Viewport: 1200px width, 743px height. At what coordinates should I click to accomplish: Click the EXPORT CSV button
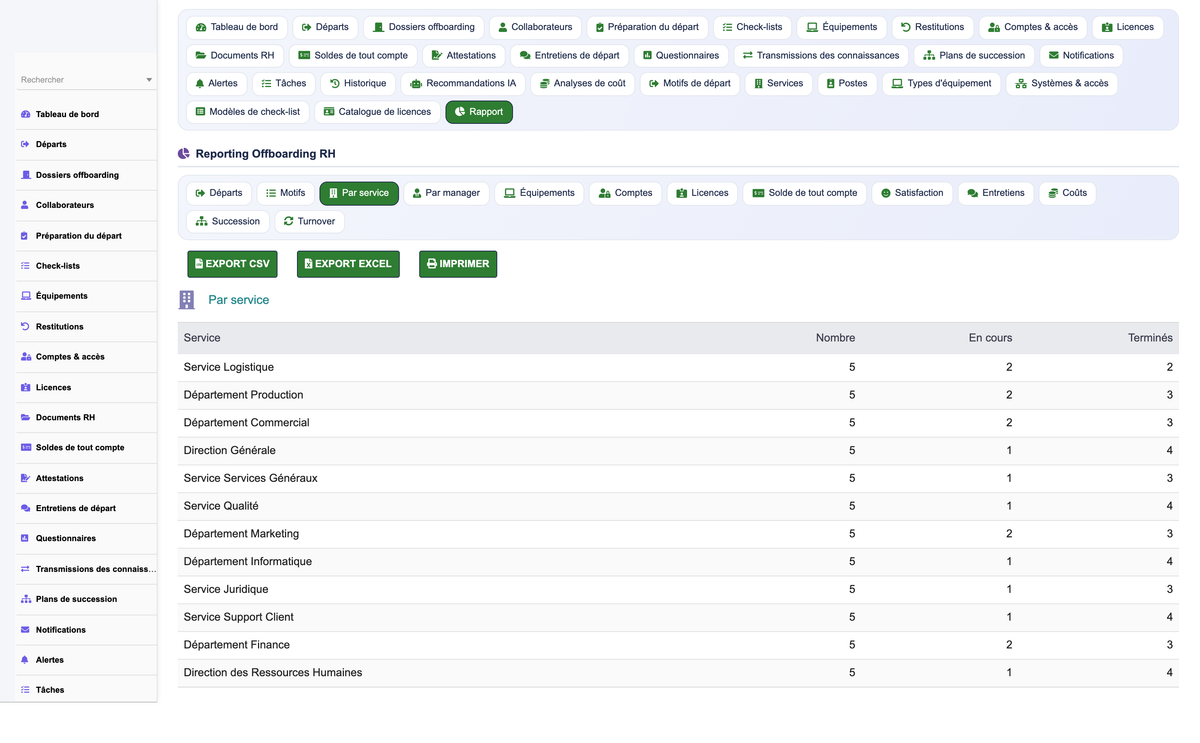(232, 264)
